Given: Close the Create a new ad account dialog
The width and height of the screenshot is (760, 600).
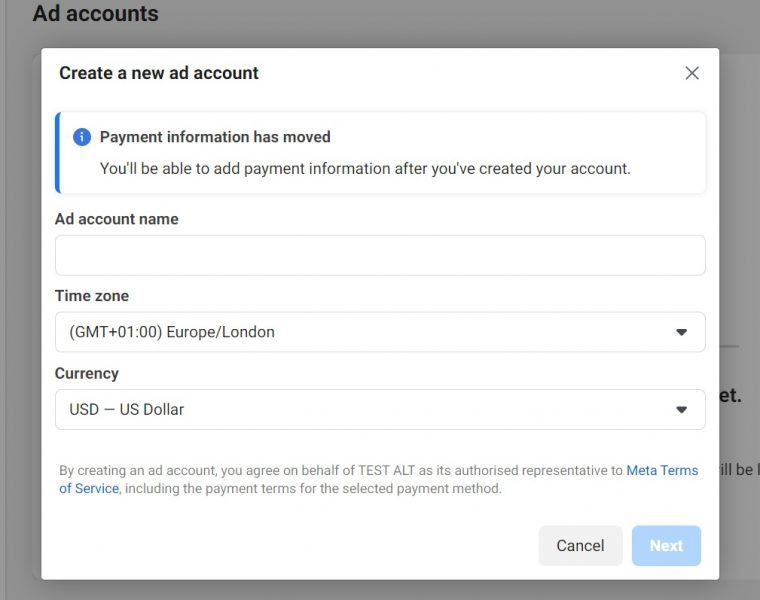Looking at the screenshot, I should pos(692,73).
